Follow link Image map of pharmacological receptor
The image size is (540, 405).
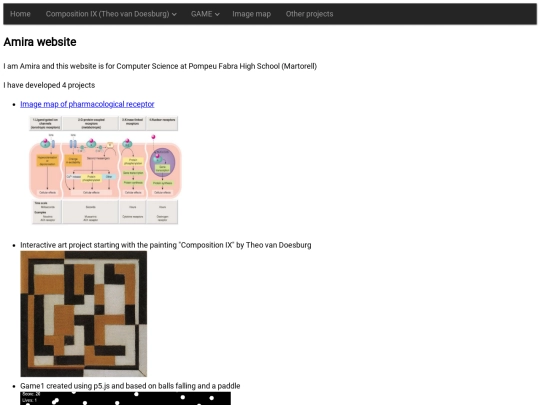pyautogui.click(x=87, y=104)
